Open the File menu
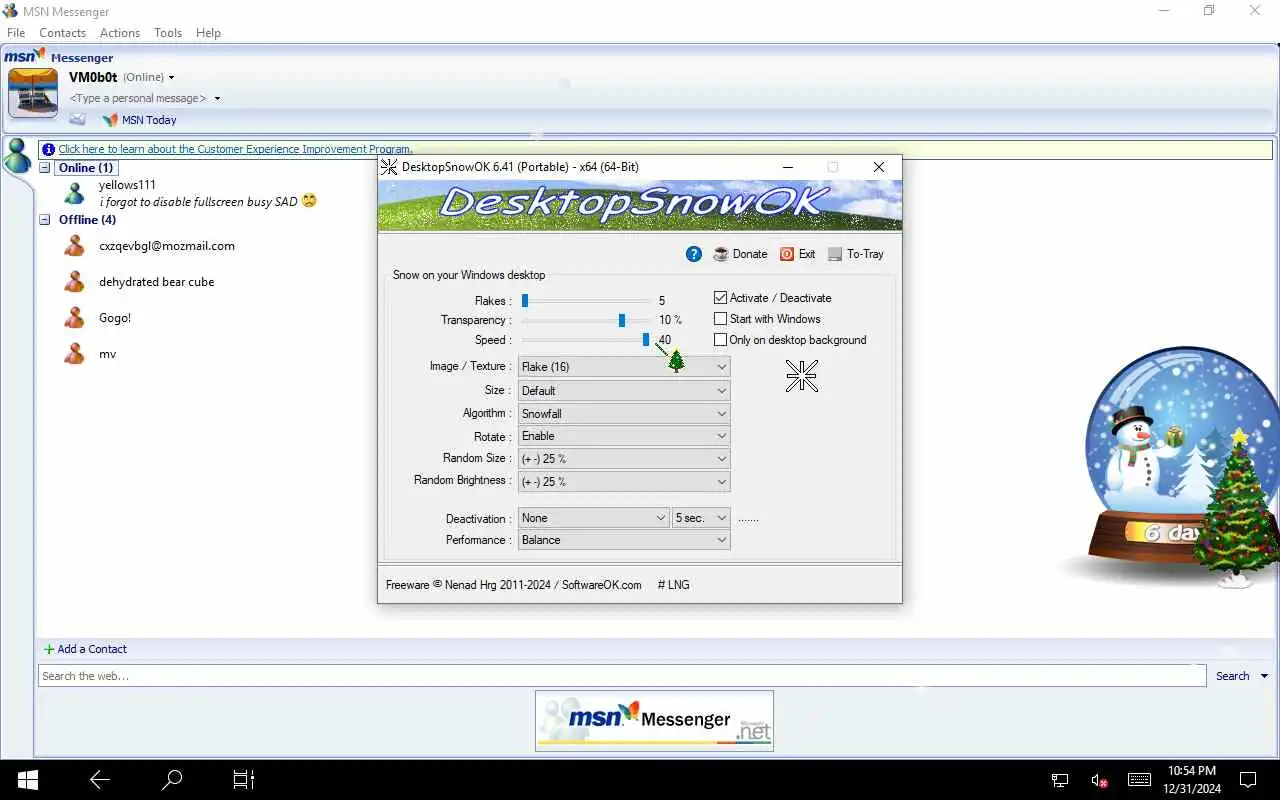The width and height of the screenshot is (1280, 800). coord(16,33)
